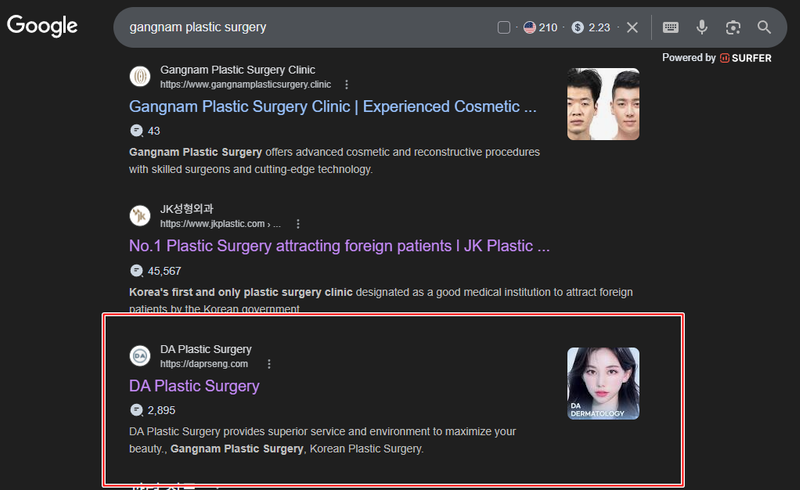Open more options for Gangnam Plastic Surgery Clinic result
The height and width of the screenshot is (490, 800).
pos(346,84)
